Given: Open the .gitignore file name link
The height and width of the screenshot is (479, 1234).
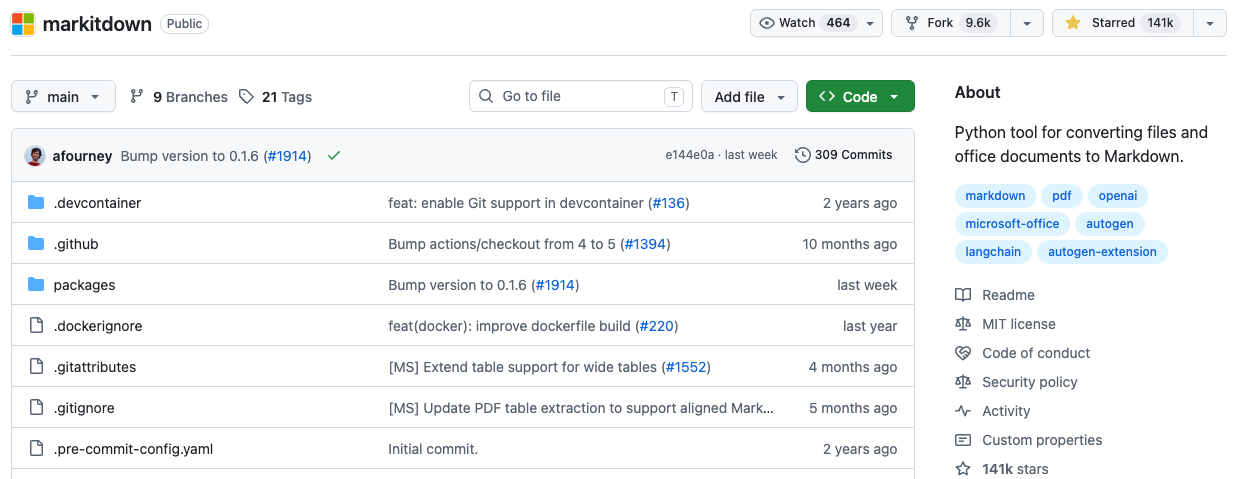Looking at the screenshot, I should tap(84, 408).
